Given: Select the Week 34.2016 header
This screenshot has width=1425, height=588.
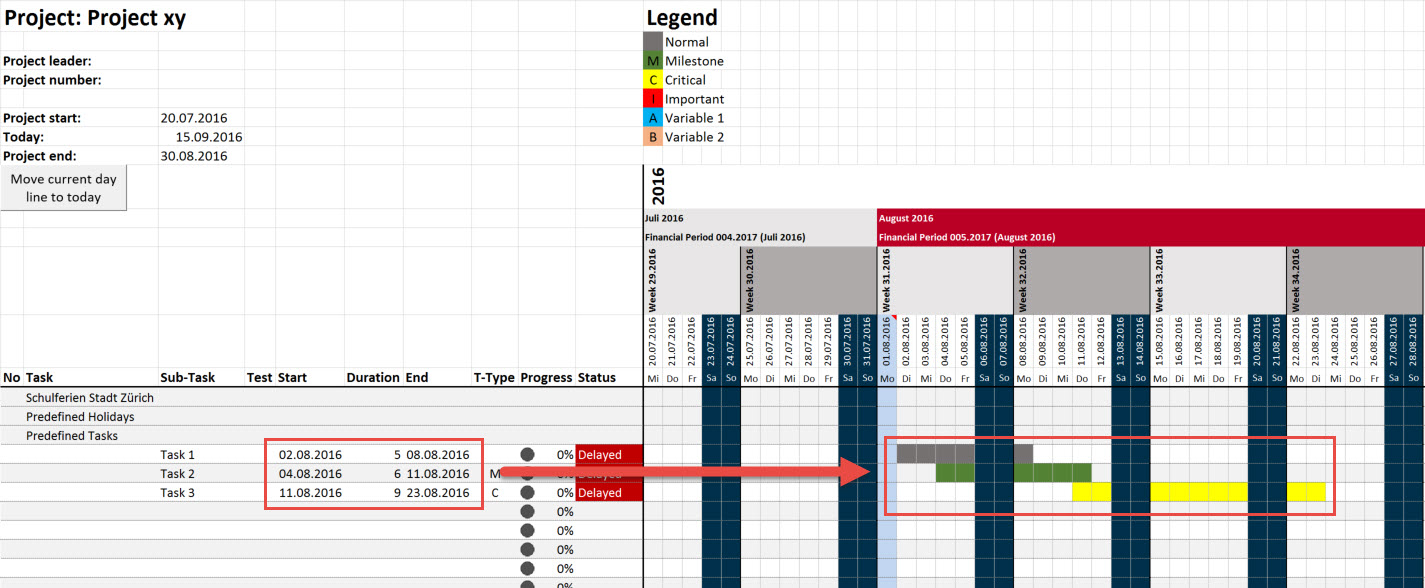Looking at the screenshot, I should (1355, 281).
